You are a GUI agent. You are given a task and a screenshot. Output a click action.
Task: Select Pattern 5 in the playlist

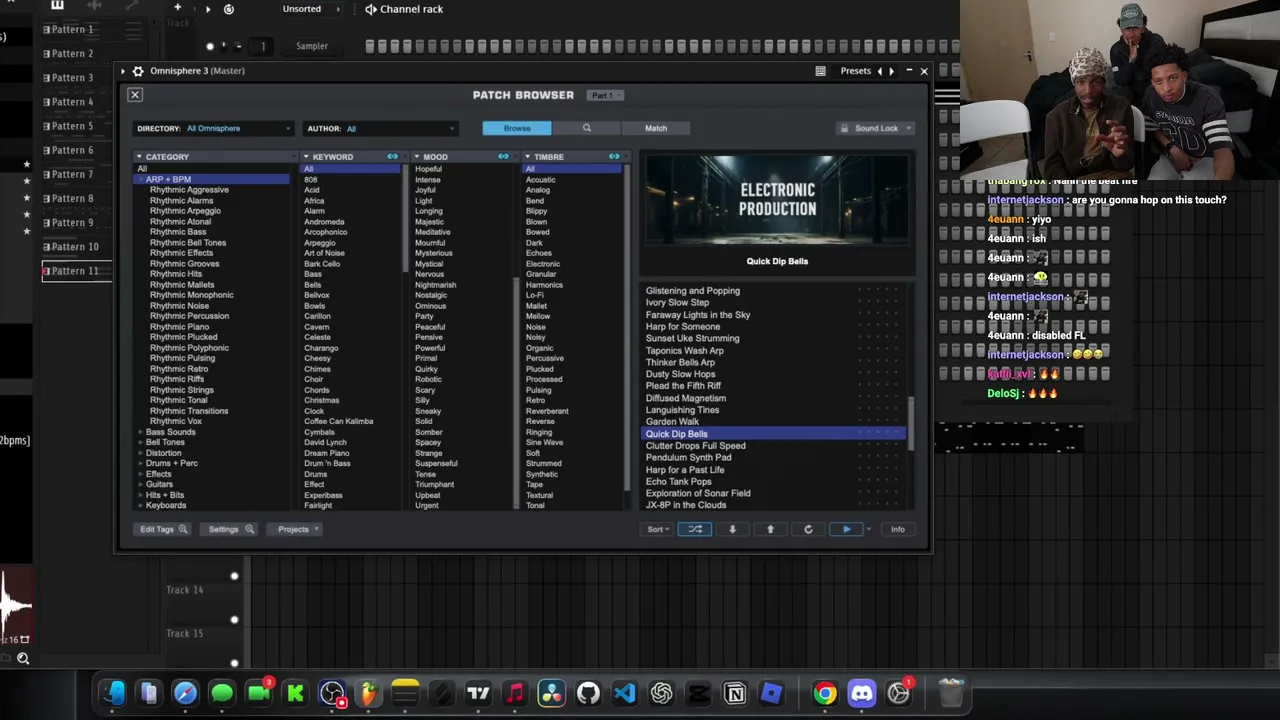(72, 126)
